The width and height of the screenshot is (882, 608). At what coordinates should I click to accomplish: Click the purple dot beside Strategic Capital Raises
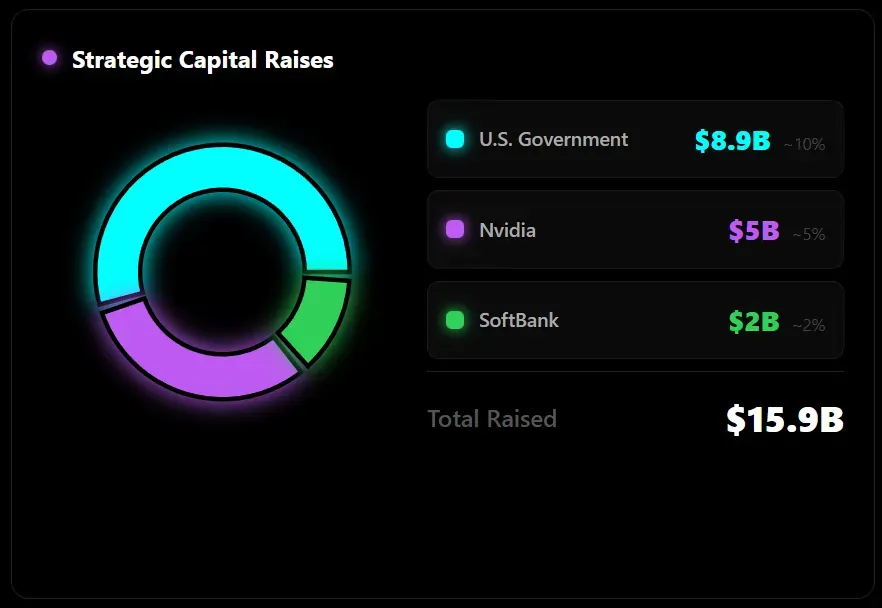pos(50,59)
